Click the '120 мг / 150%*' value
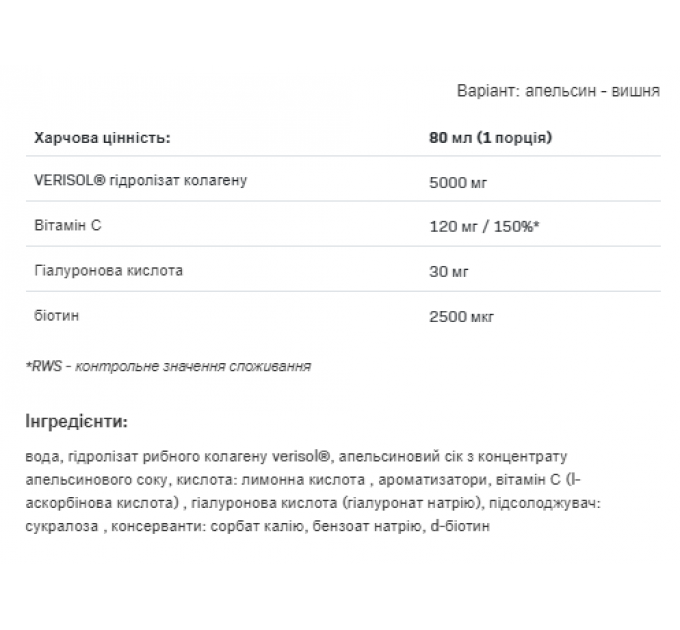 point(484,226)
